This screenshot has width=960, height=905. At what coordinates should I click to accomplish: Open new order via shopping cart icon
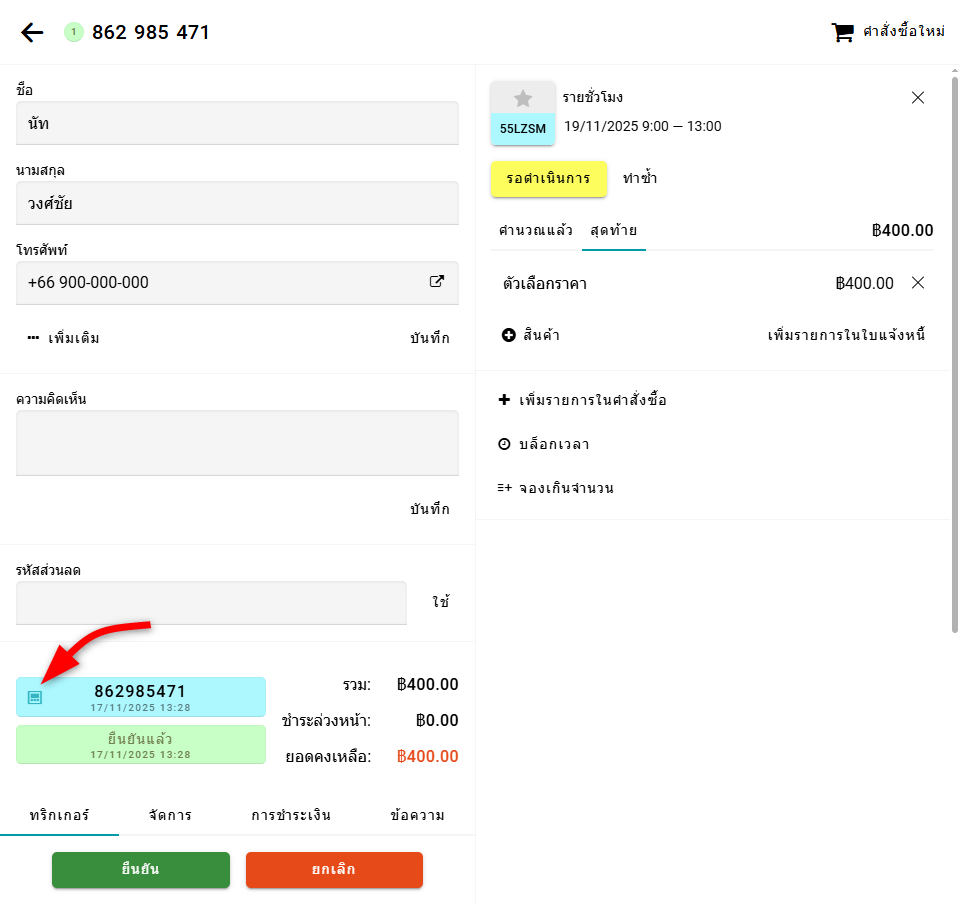842,33
